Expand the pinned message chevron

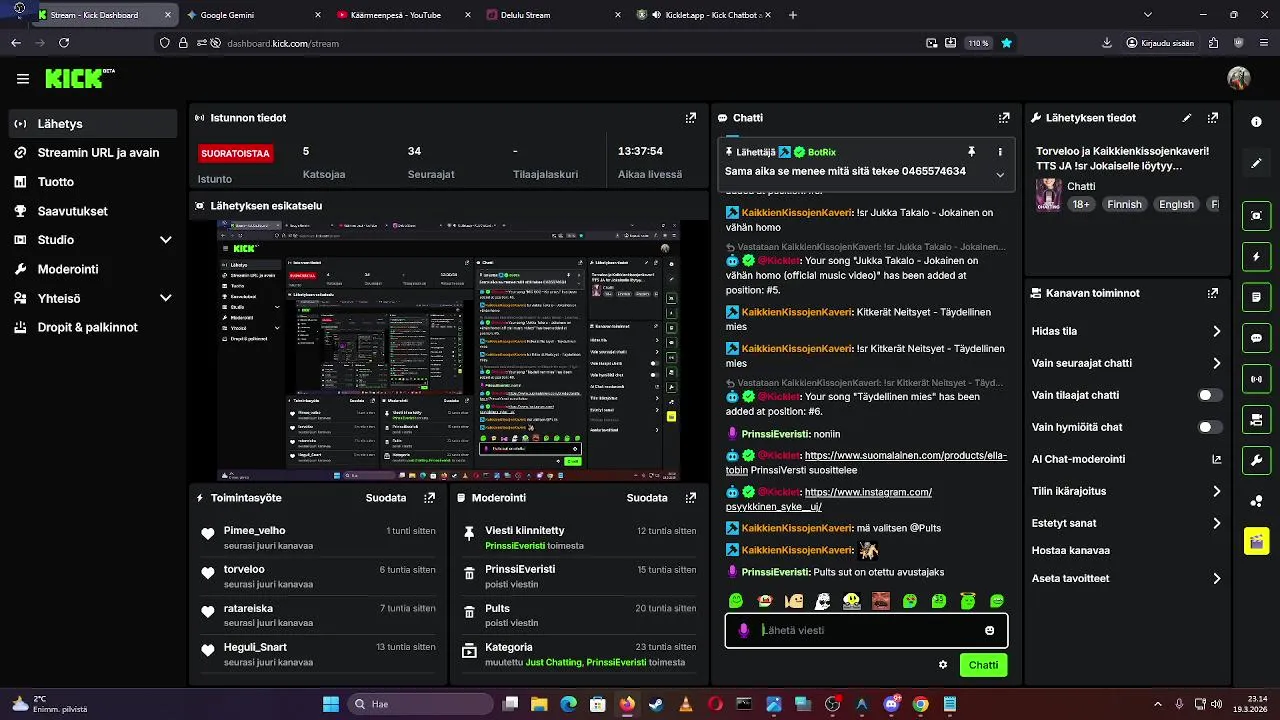click(999, 175)
